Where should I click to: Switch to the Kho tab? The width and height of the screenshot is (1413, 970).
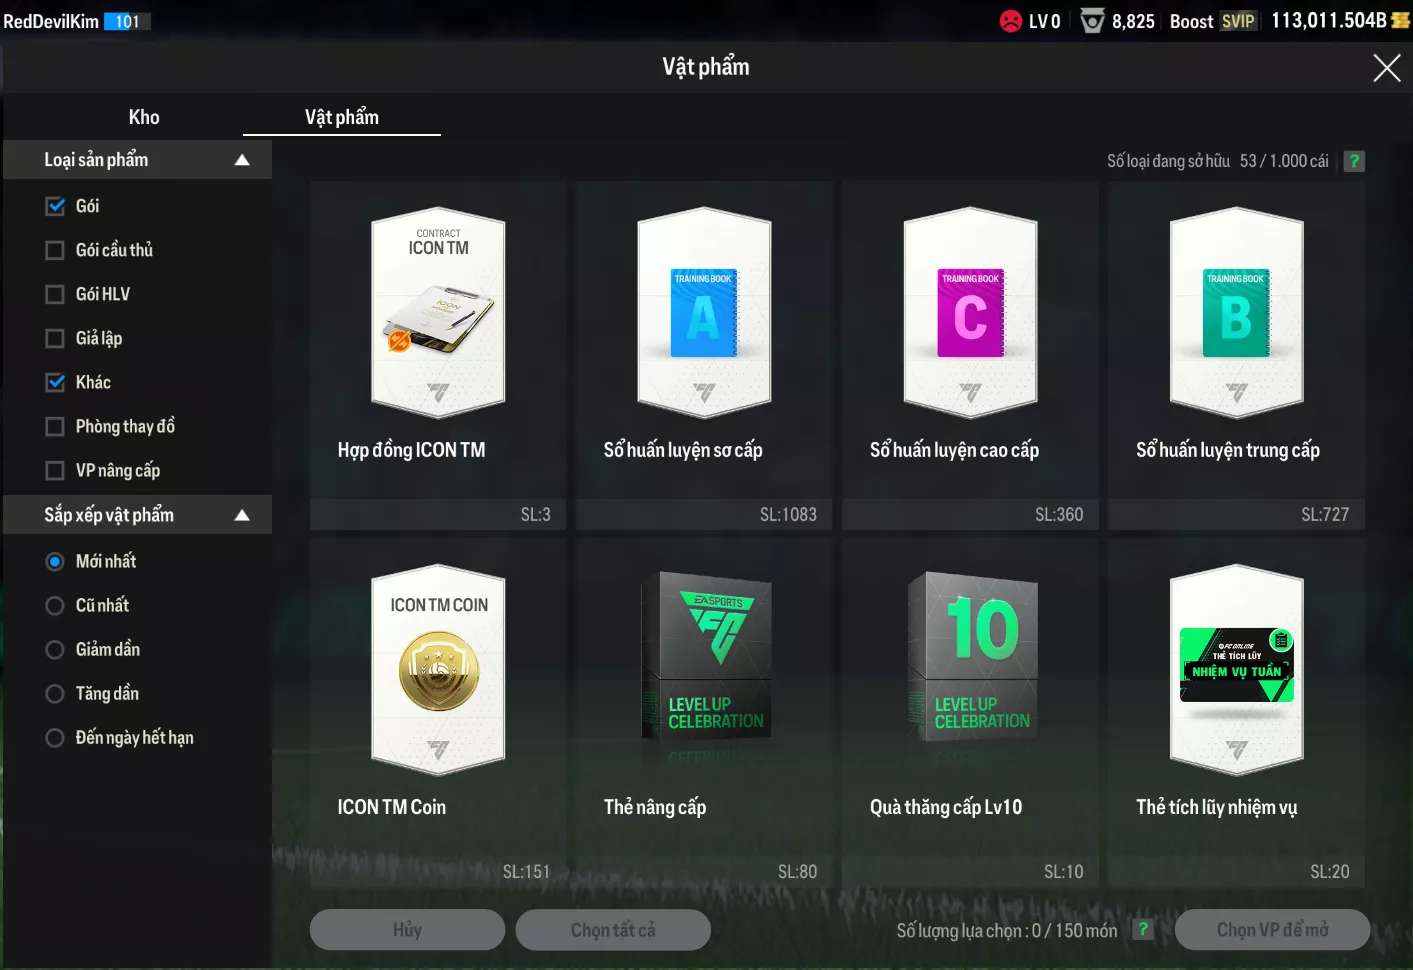(x=144, y=117)
